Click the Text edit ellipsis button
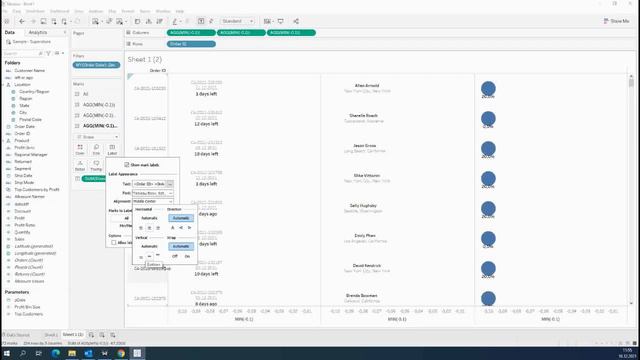 pyautogui.click(x=170, y=184)
